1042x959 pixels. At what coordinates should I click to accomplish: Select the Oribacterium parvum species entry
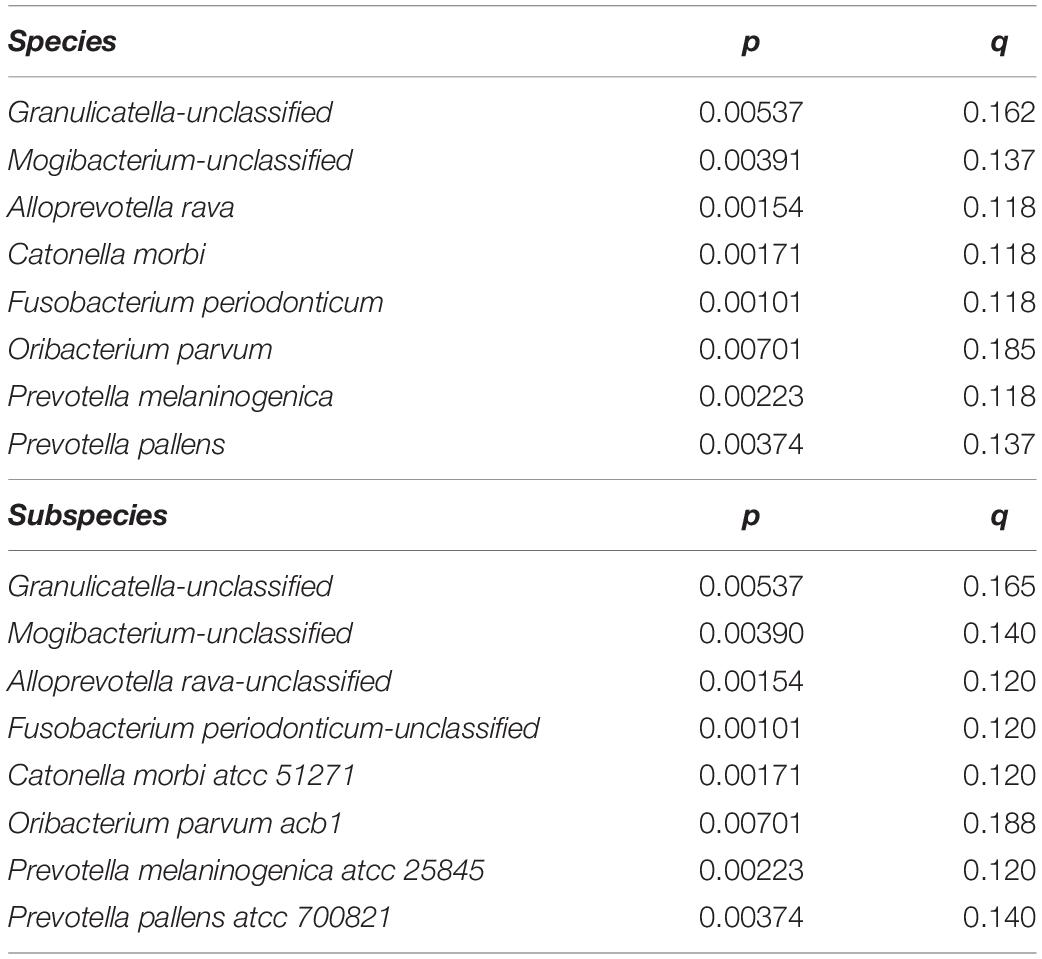point(140,350)
